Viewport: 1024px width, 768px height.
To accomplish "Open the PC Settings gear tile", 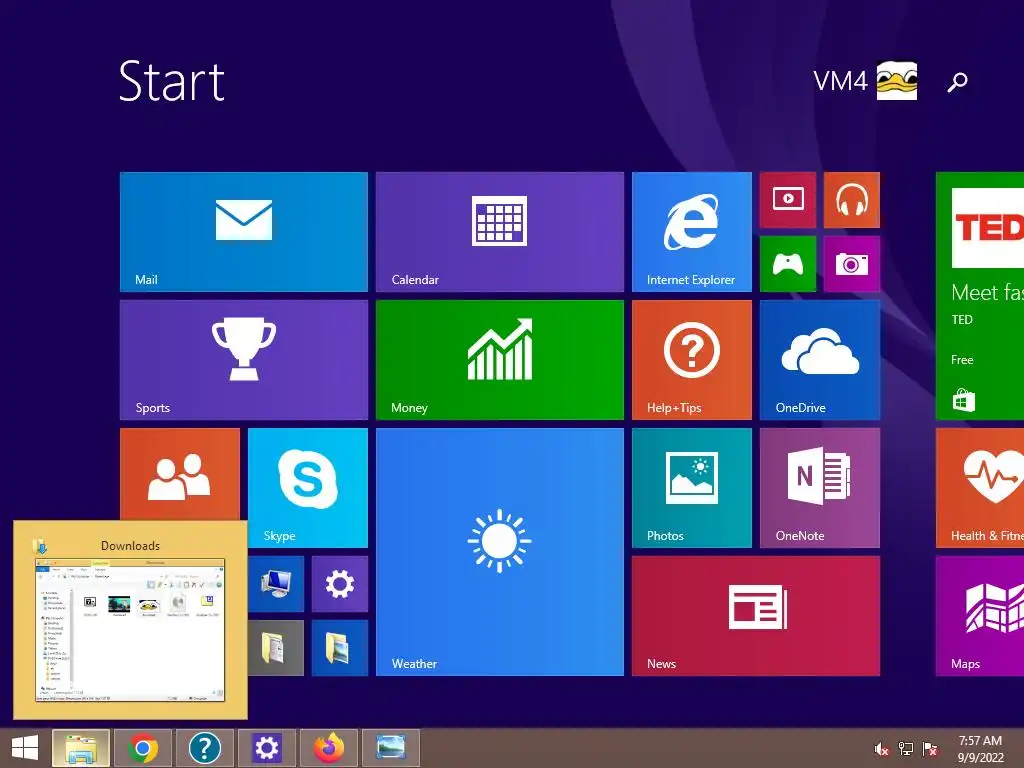I will click(340, 584).
